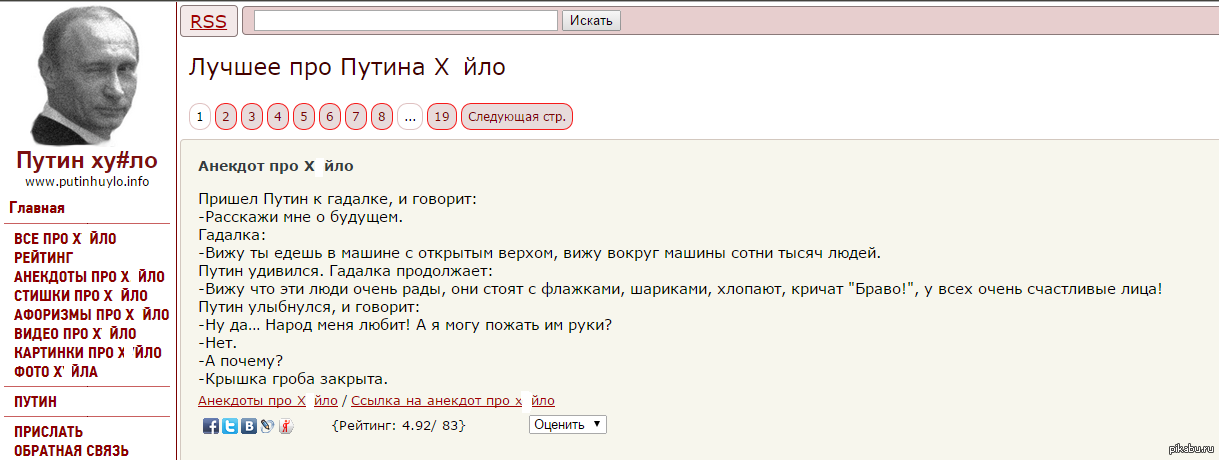Open ПРИСЛАТЬ sidebar menu item
Viewport: 1219px width, 460px height.
48,432
